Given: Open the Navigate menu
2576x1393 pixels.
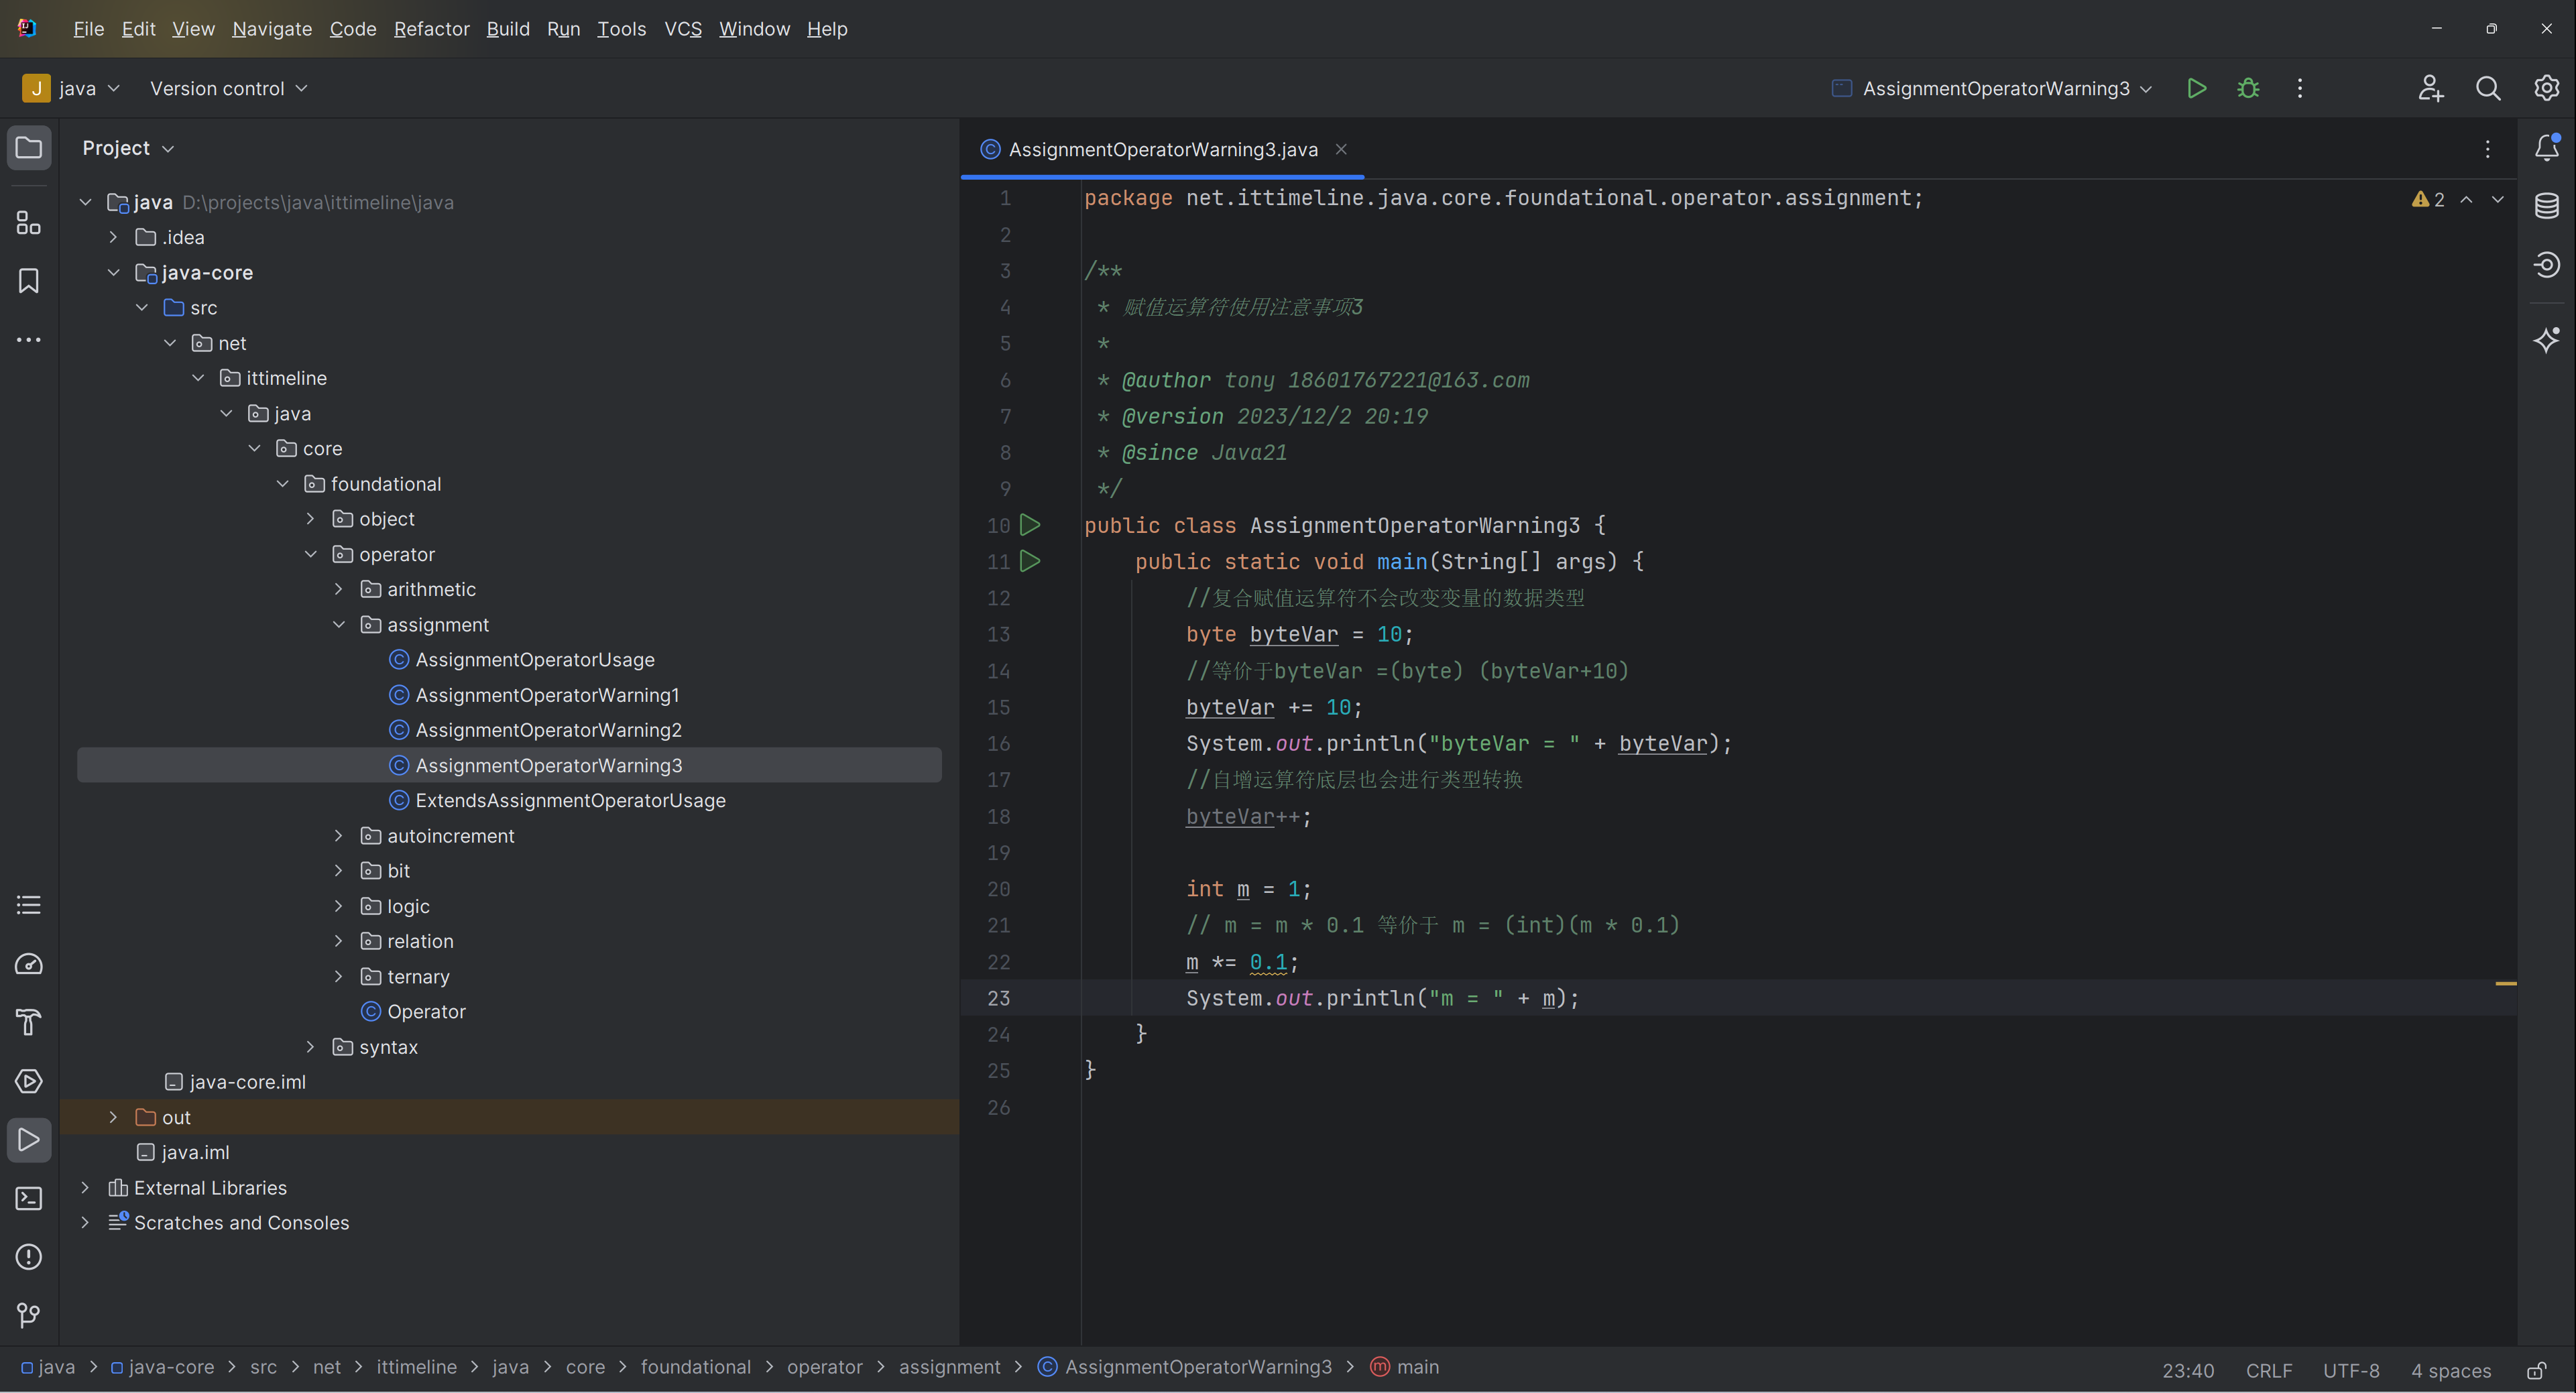Looking at the screenshot, I should click(x=272, y=29).
